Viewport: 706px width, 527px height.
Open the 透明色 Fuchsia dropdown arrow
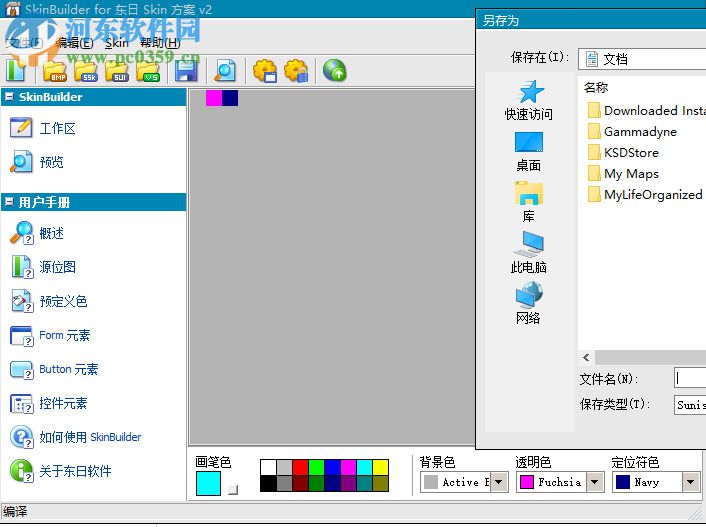(x=594, y=482)
